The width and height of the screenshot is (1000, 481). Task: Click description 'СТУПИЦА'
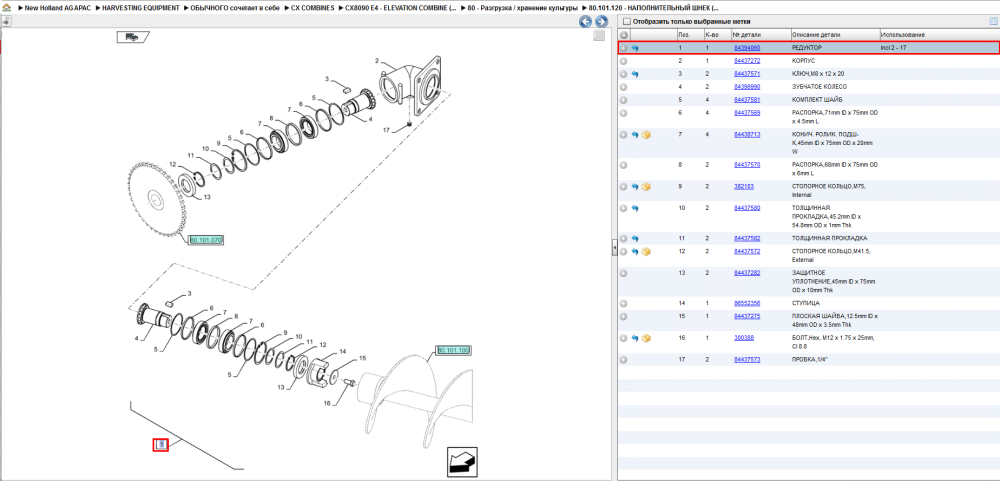(x=805, y=304)
